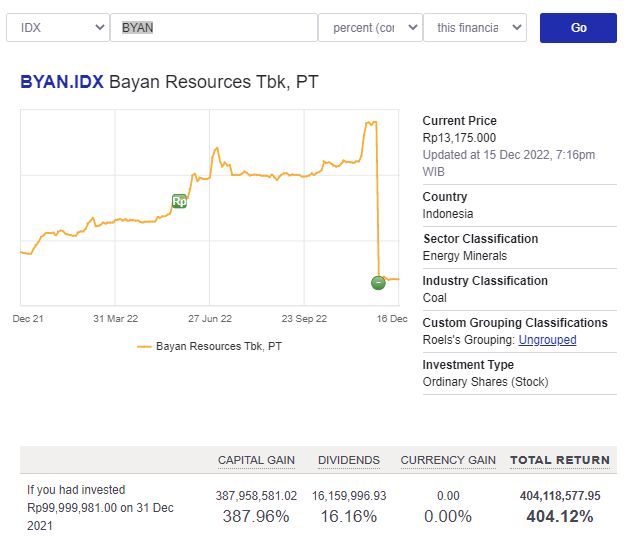Open the Ungrouped grouping link
The height and width of the screenshot is (560, 632).
pyautogui.click(x=547, y=340)
